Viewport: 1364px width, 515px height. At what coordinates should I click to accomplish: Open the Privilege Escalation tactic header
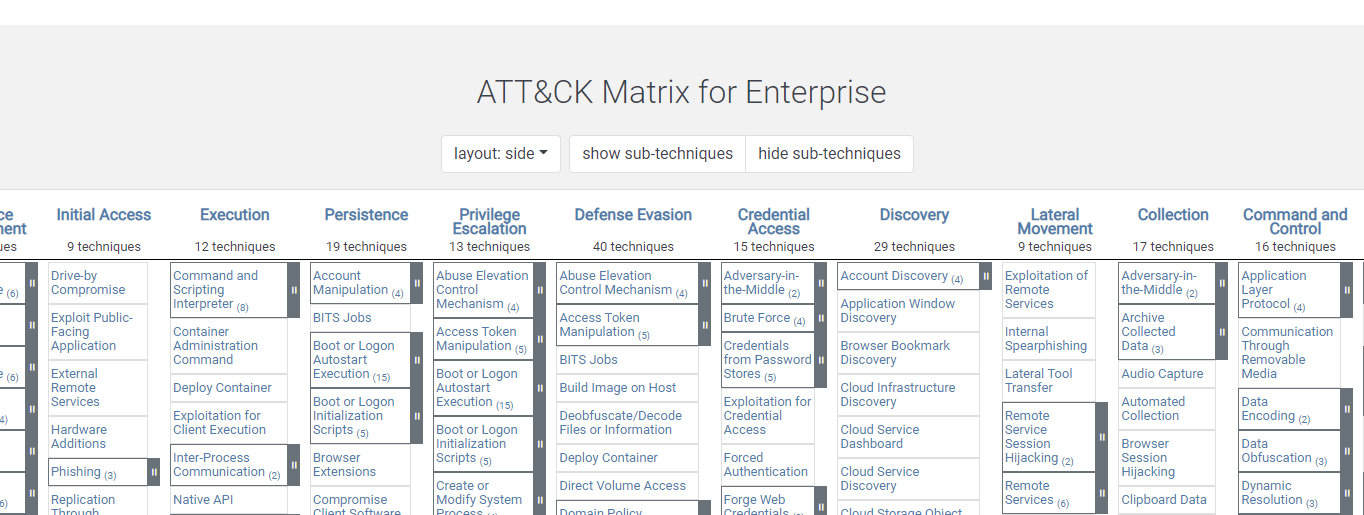[490, 221]
